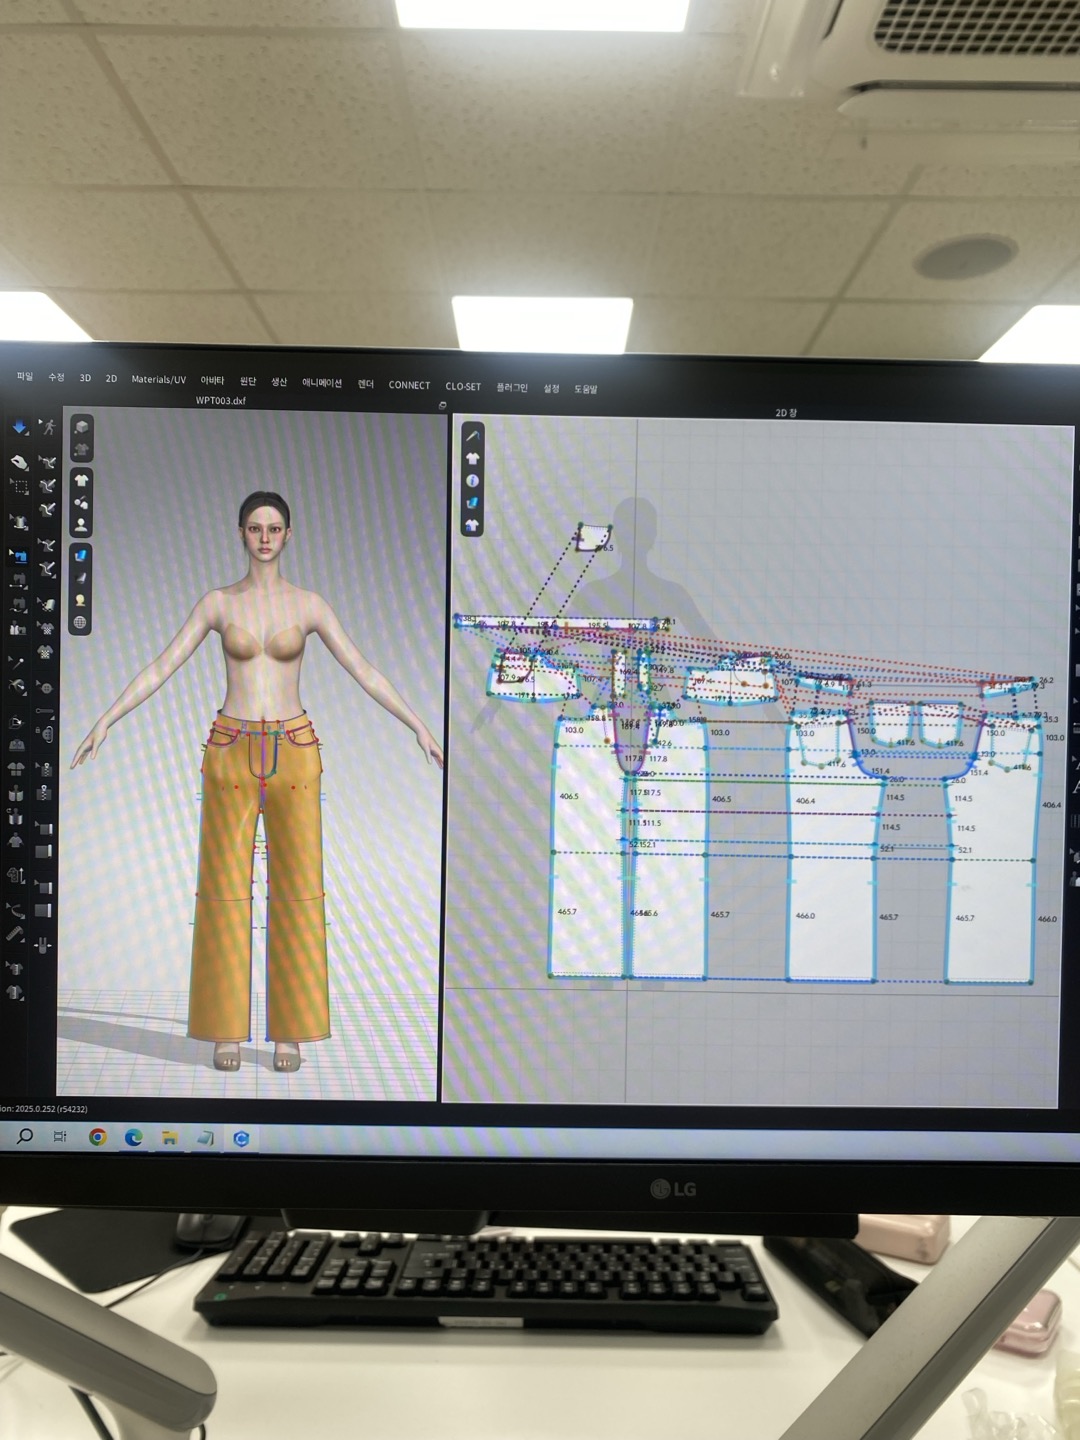This screenshot has width=1080, height=1440.
Task: Open the Materials/UV menu
Action: coord(158,380)
